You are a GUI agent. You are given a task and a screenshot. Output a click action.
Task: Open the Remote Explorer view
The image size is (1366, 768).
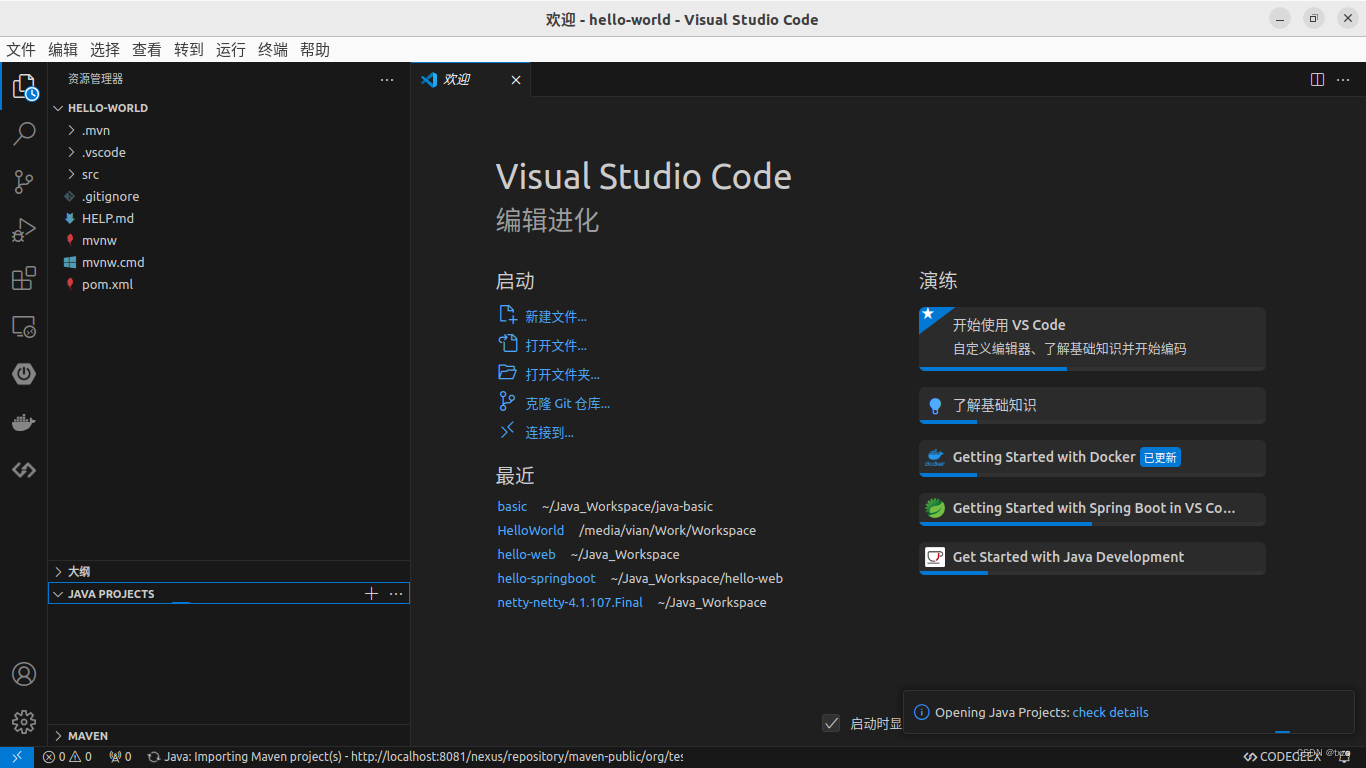24,326
